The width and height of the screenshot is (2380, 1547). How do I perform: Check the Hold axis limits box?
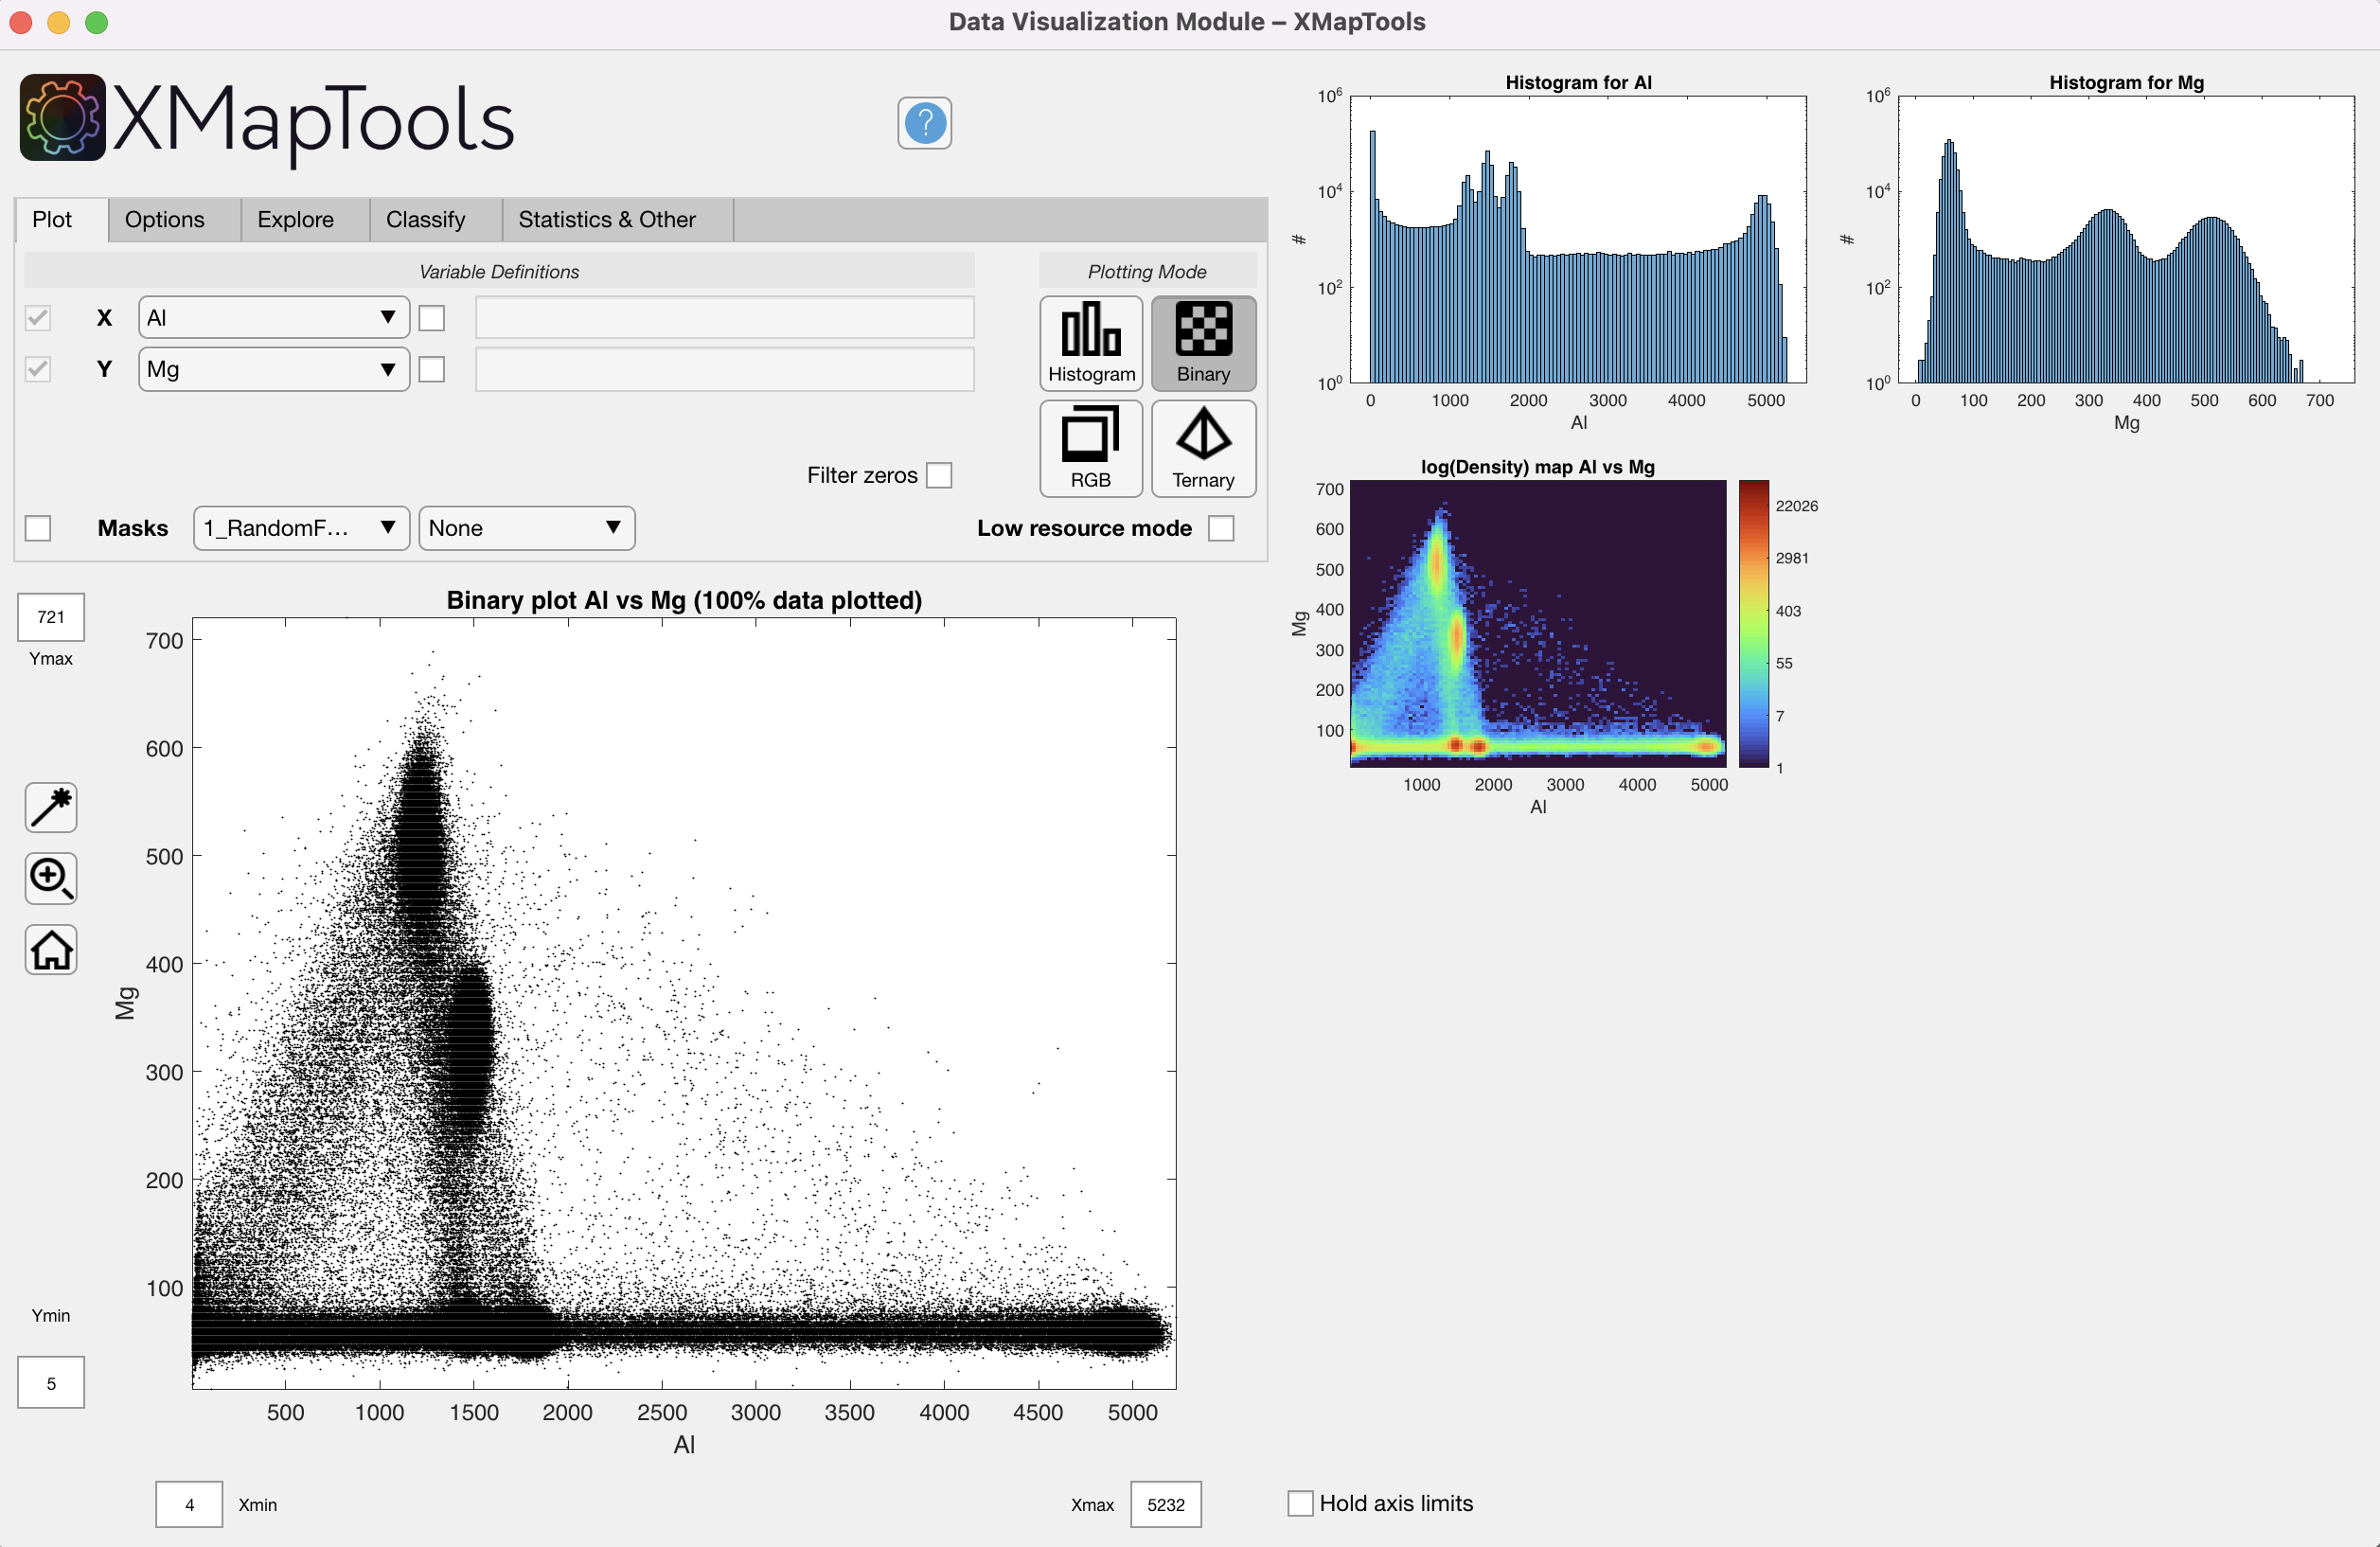[x=1299, y=1503]
